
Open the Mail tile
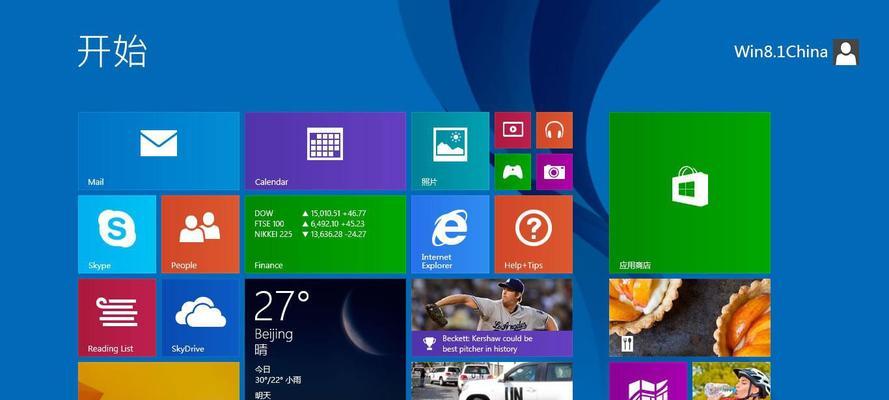(158, 151)
